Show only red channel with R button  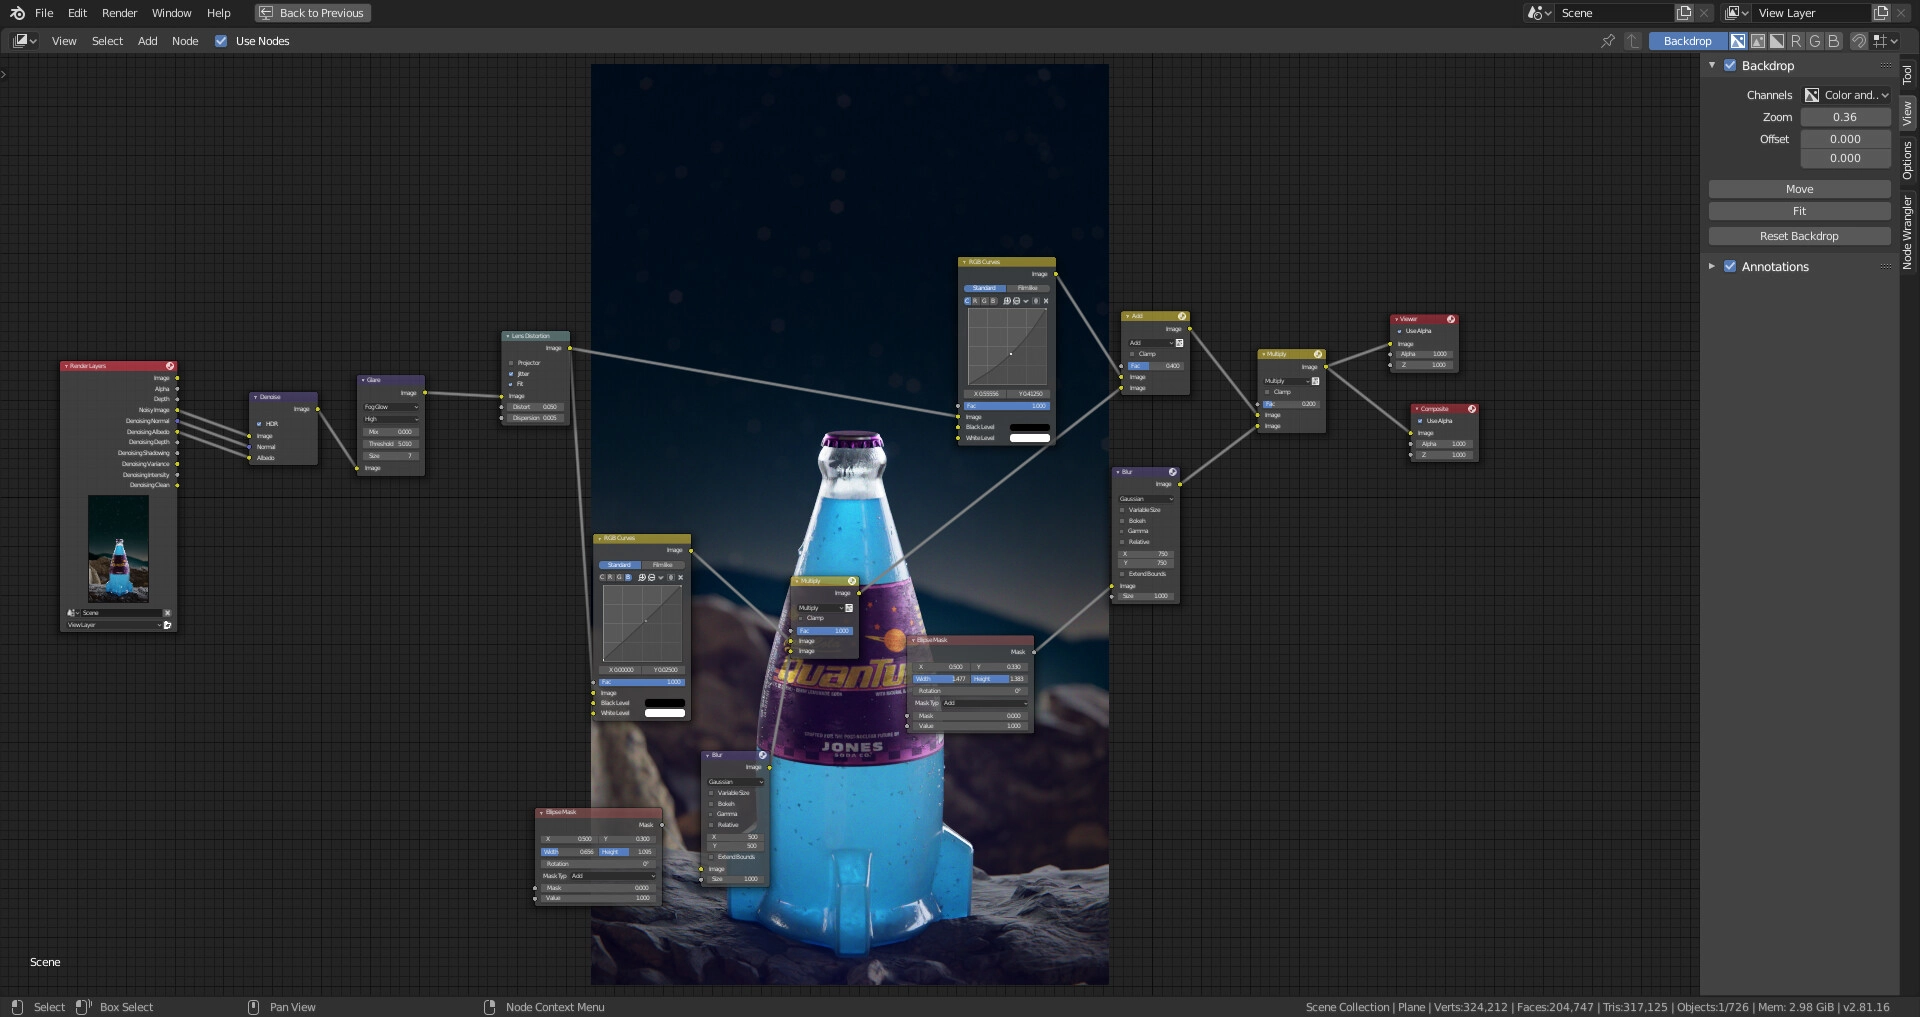click(x=1796, y=41)
